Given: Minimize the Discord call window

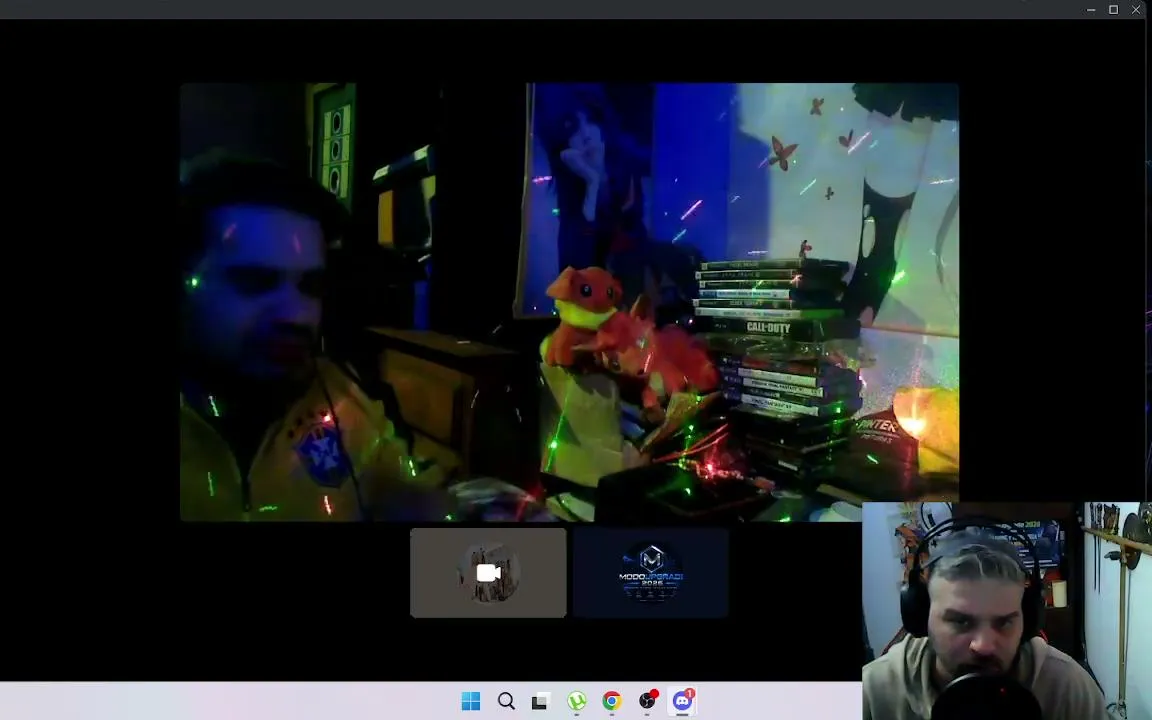Looking at the screenshot, I should coord(1091,10).
